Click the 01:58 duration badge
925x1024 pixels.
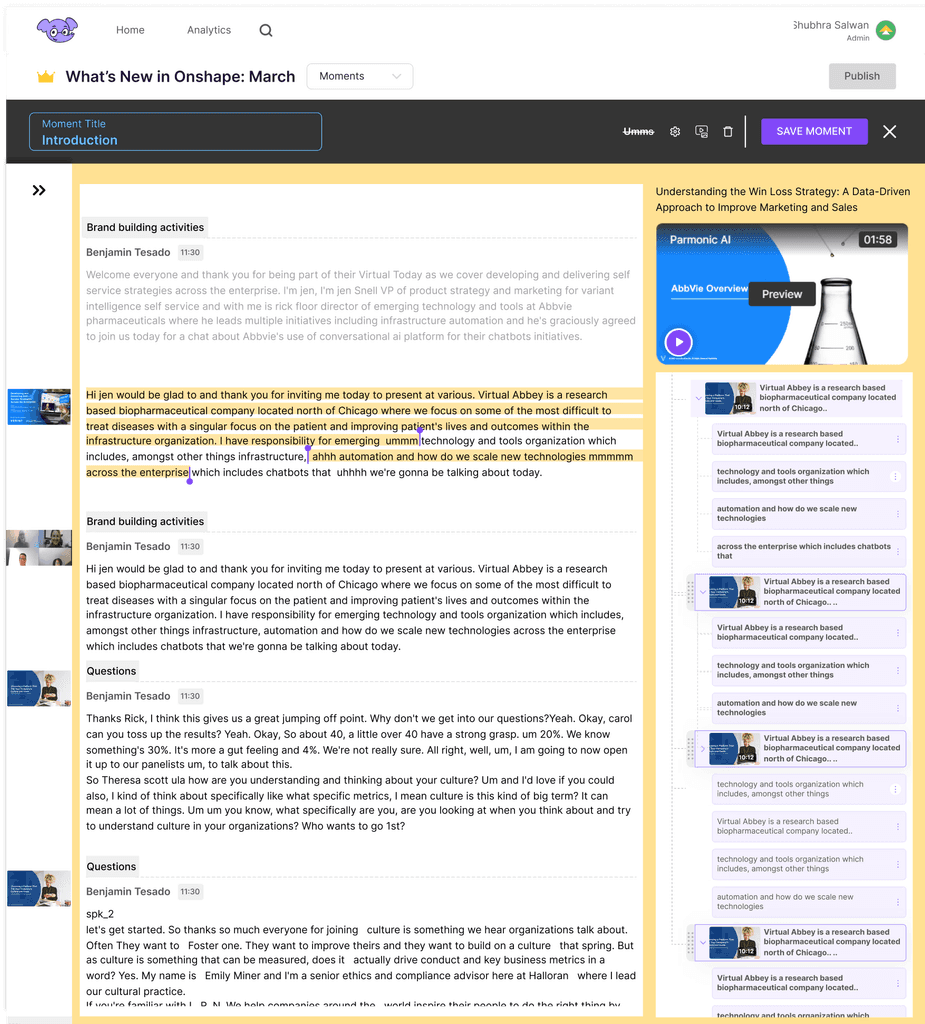click(877, 240)
